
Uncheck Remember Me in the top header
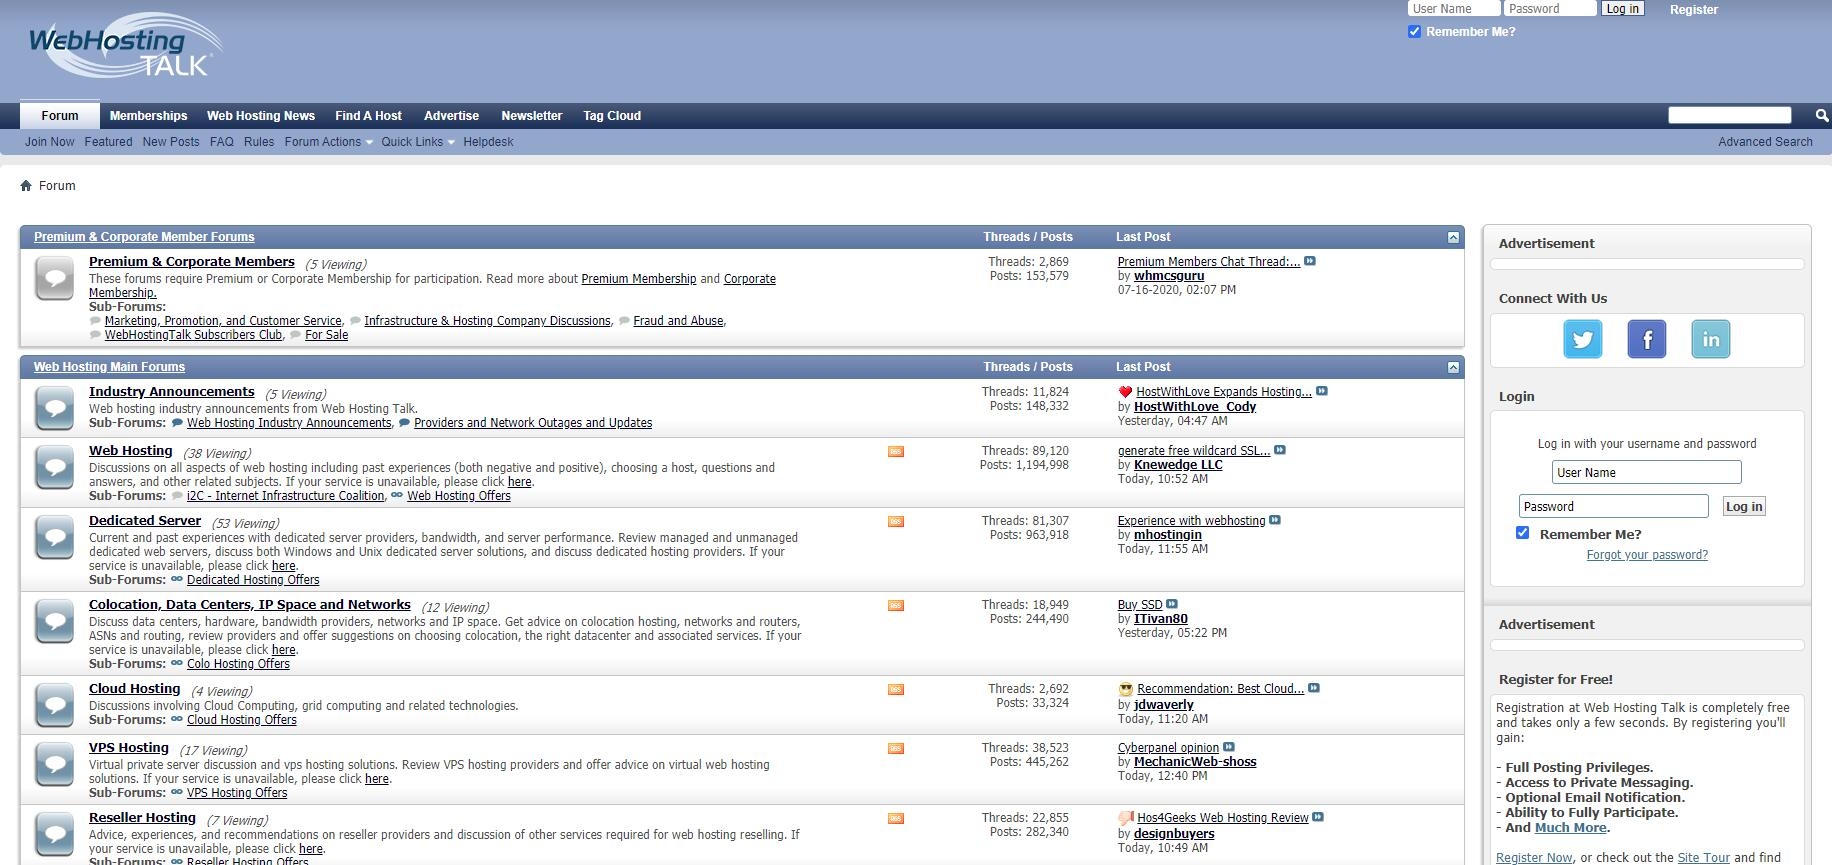[x=1414, y=32]
